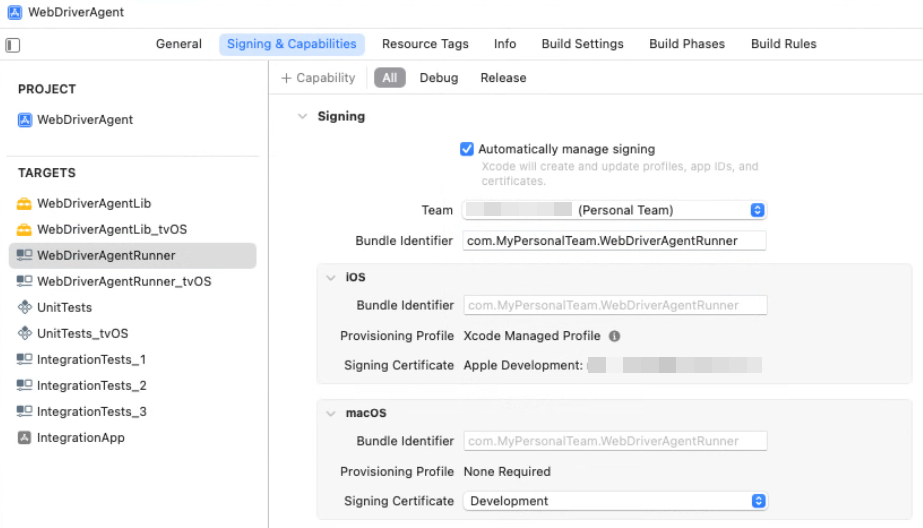The image size is (923, 528).
Task: Toggle the navigator sidebar panel icon
Action: click(13, 45)
